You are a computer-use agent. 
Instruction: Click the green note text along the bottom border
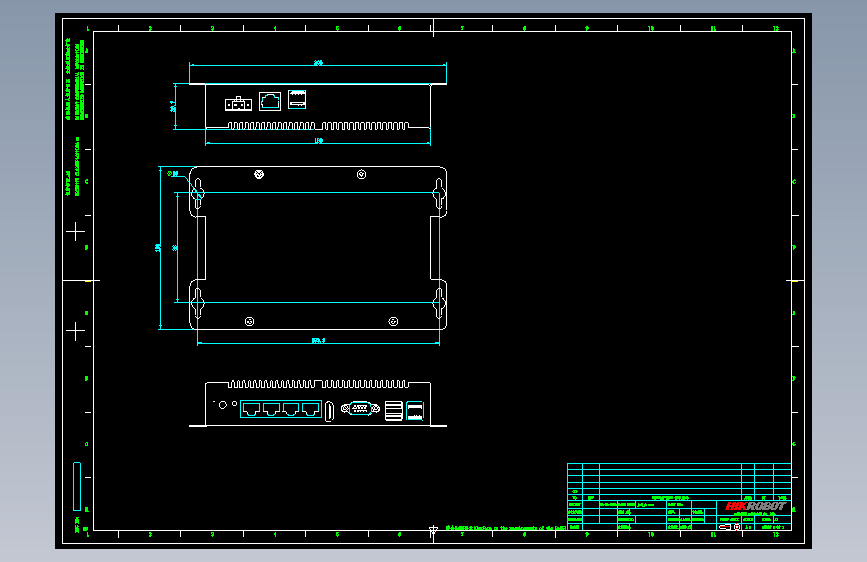(505, 528)
